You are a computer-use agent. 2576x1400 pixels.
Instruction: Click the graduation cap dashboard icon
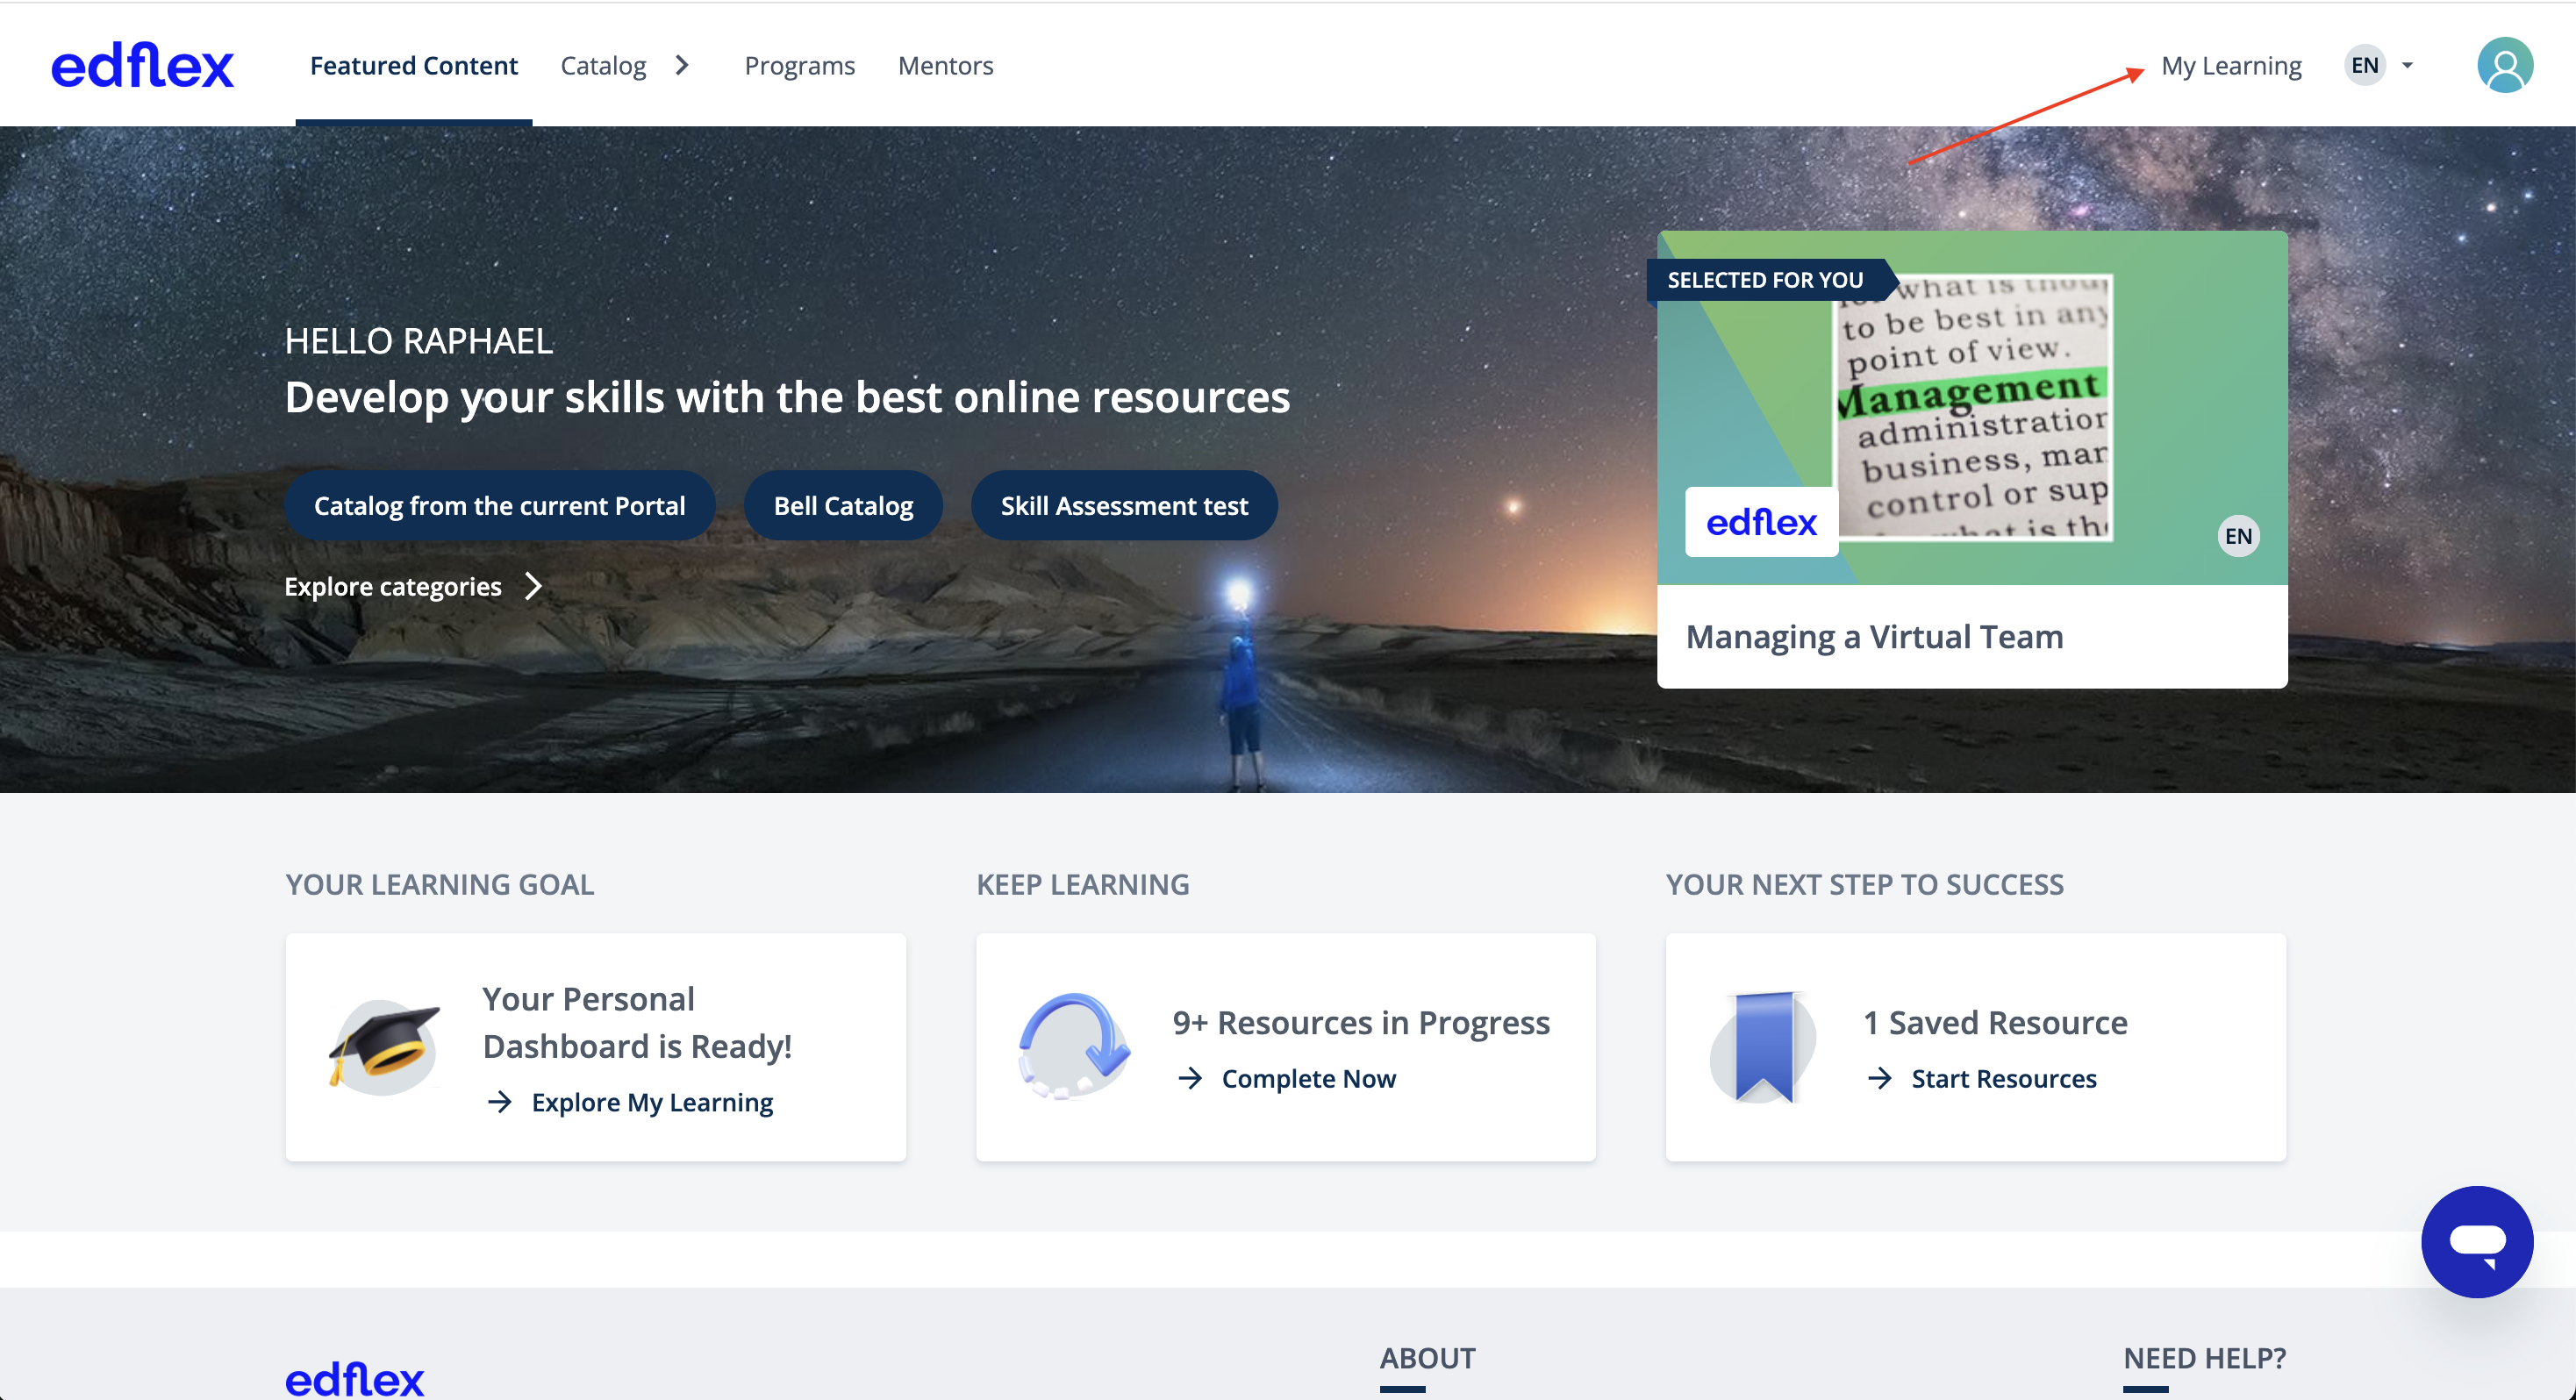pyautogui.click(x=384, y=1046)
